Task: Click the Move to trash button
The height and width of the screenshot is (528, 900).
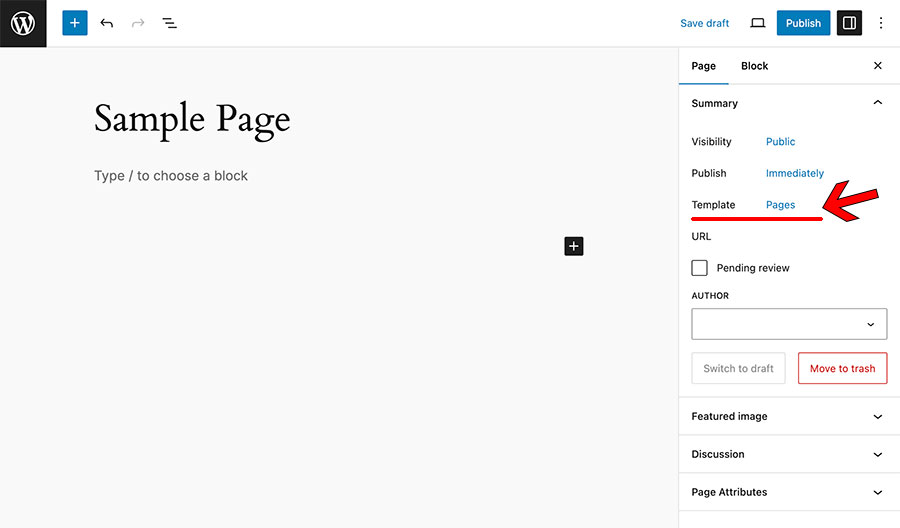Action: click(x=843, y=368)
